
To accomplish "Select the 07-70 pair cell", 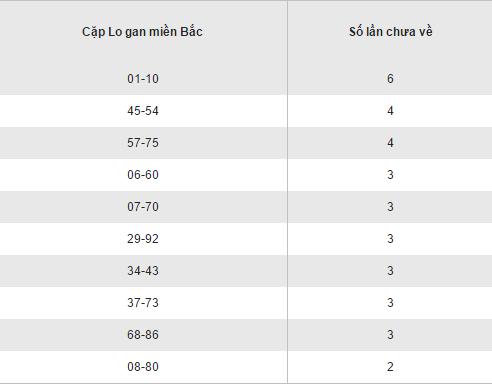I will point(143,207).
